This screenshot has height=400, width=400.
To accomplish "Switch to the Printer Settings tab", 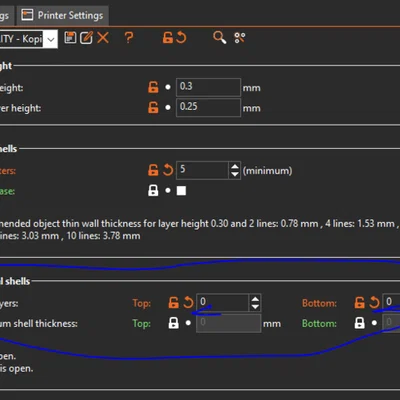I will click(62, 15).
